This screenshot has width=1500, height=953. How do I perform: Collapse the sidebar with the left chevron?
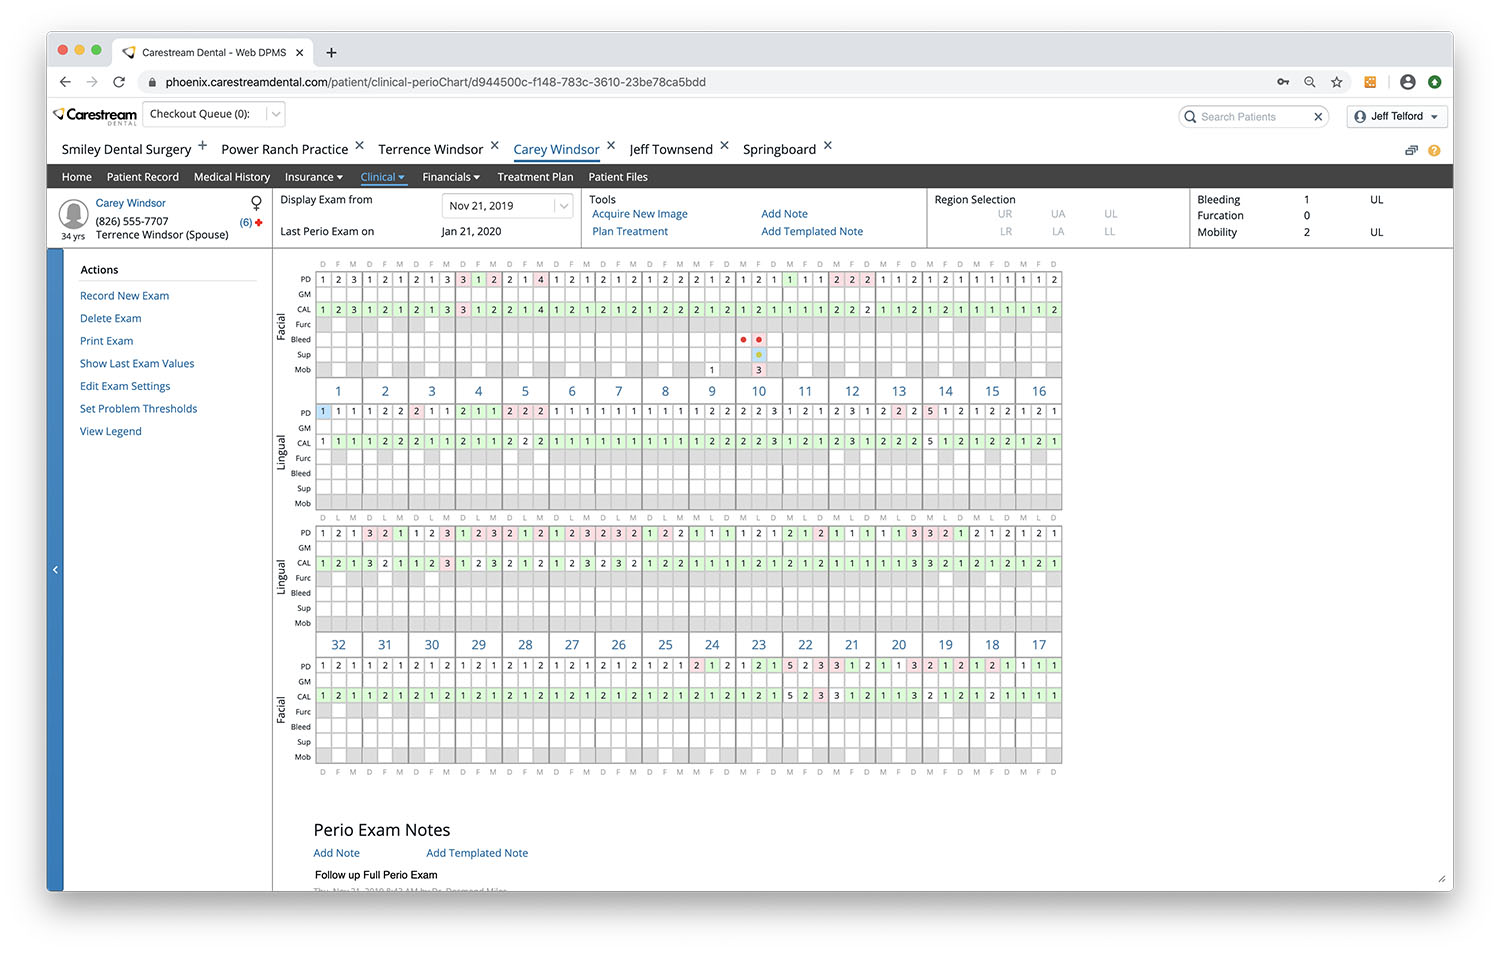point(55,570)
